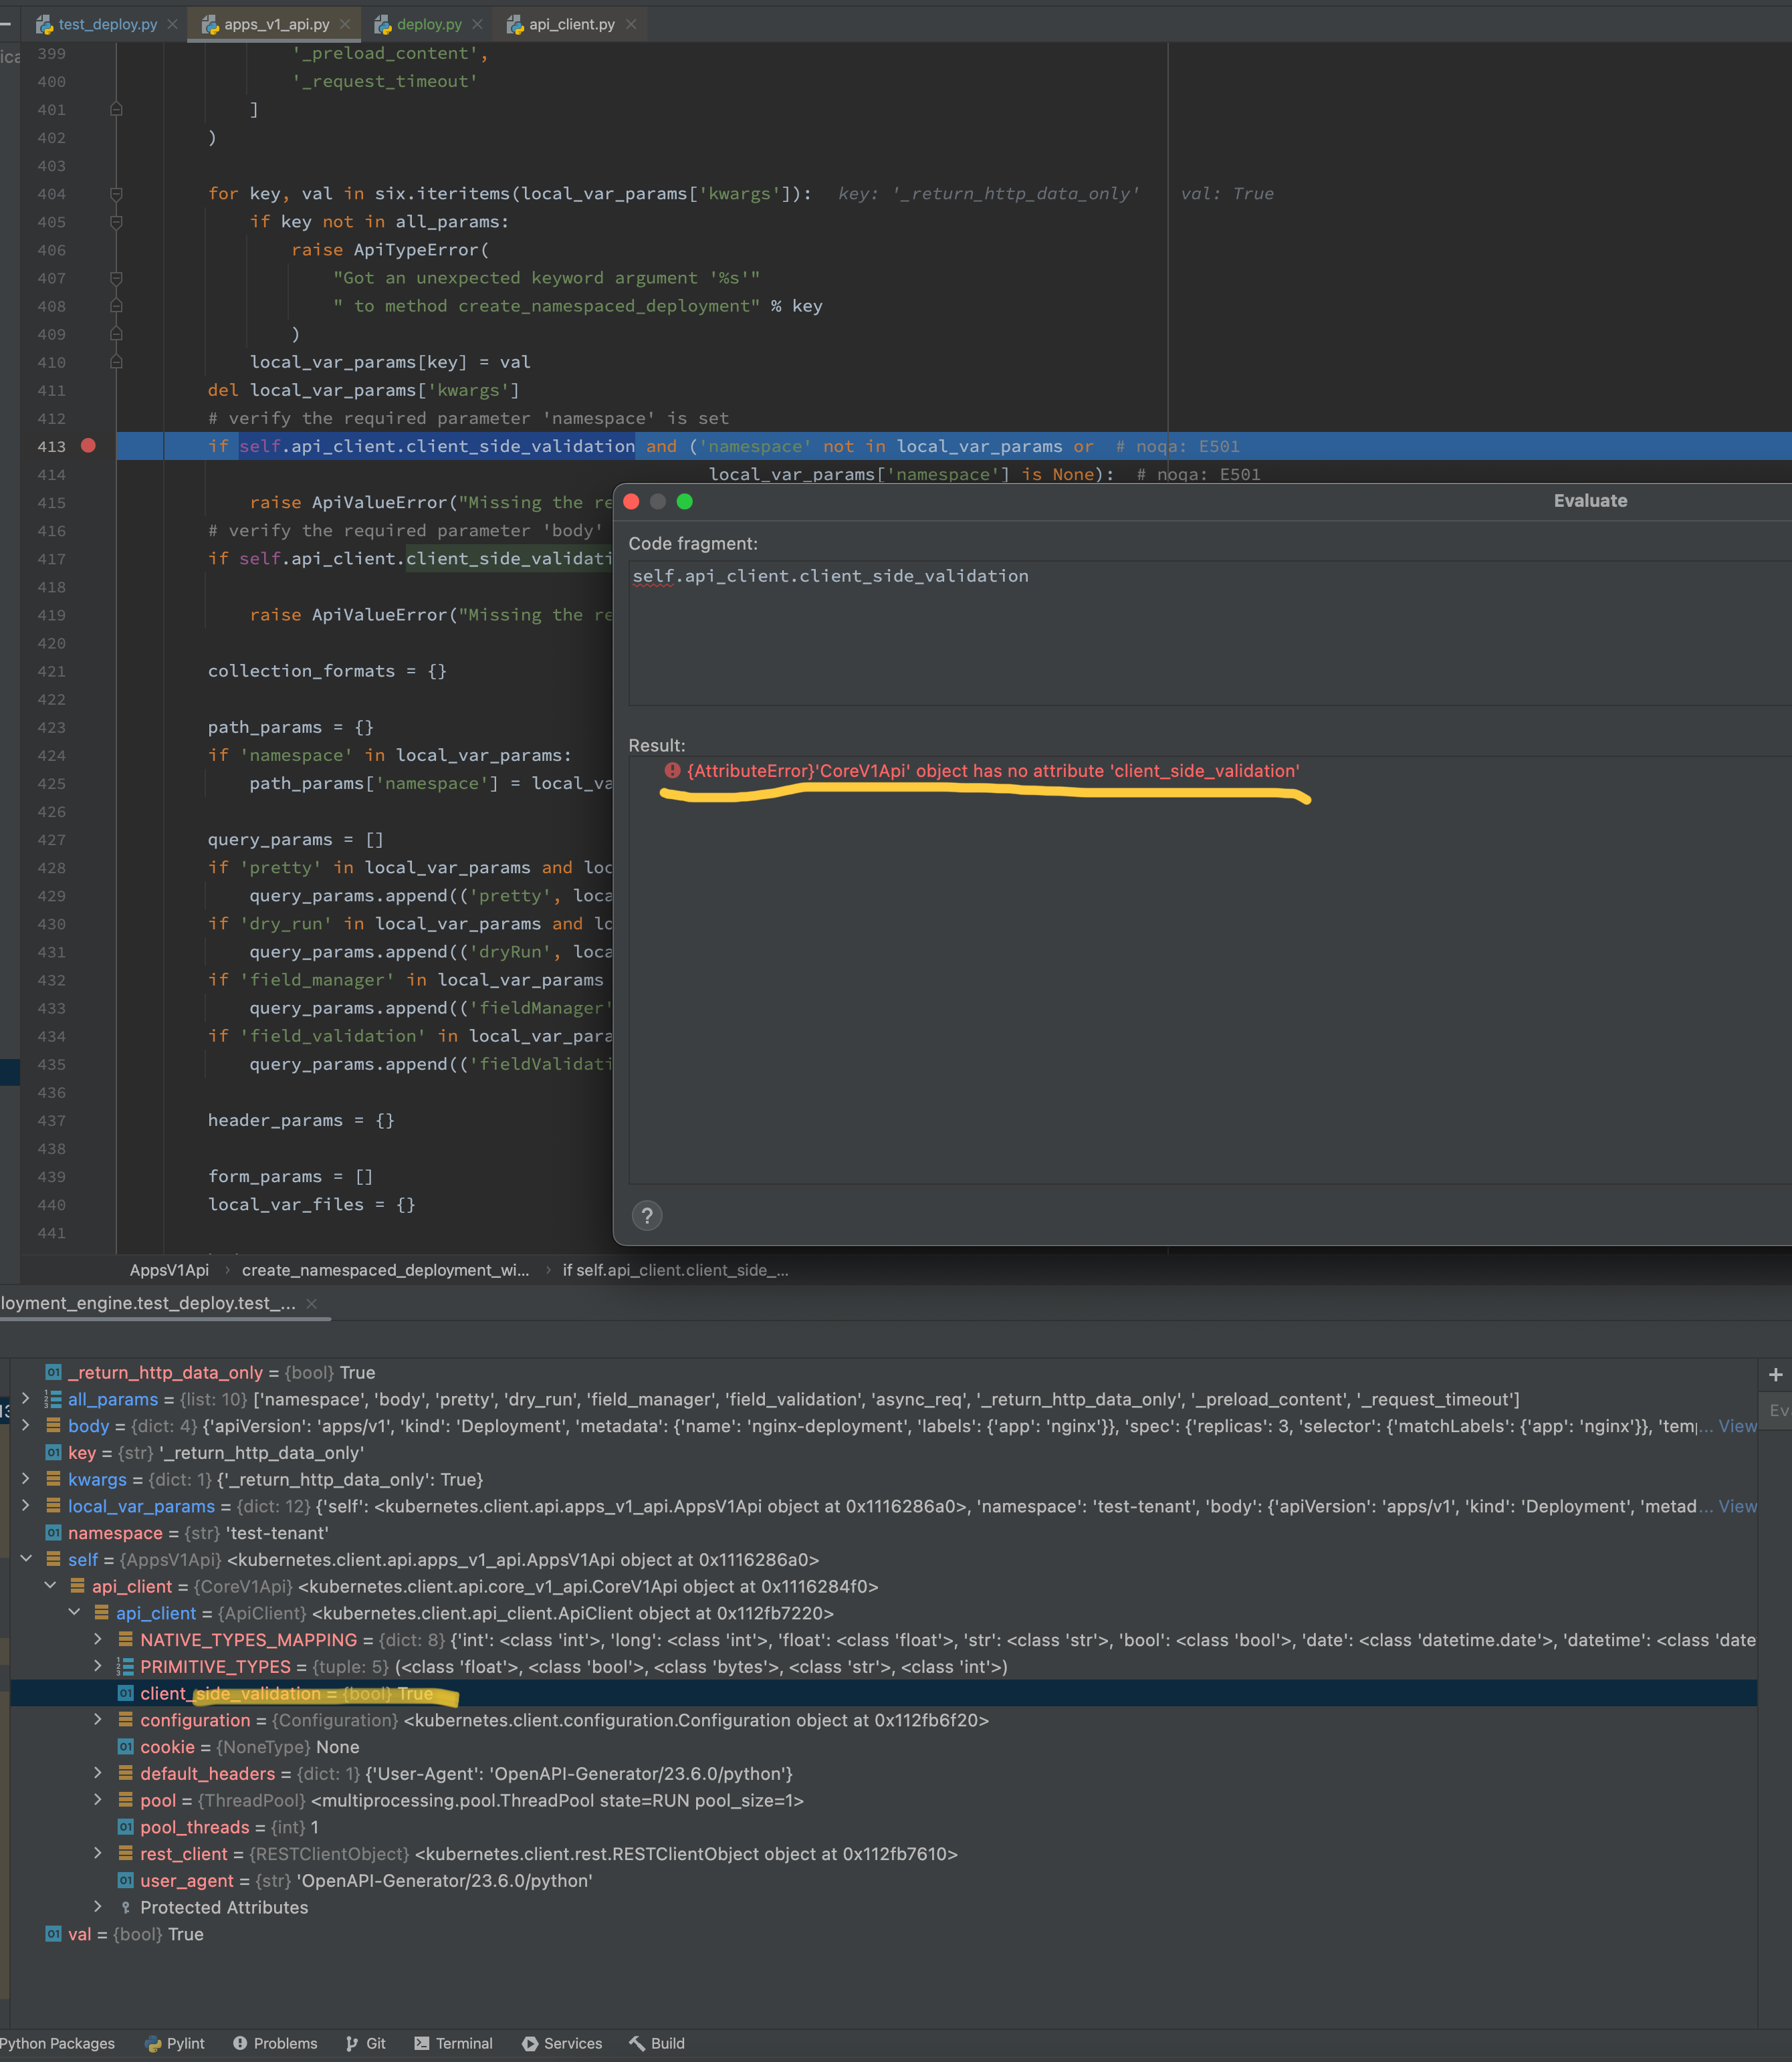Select the cookie variable row

[883, 1747]
